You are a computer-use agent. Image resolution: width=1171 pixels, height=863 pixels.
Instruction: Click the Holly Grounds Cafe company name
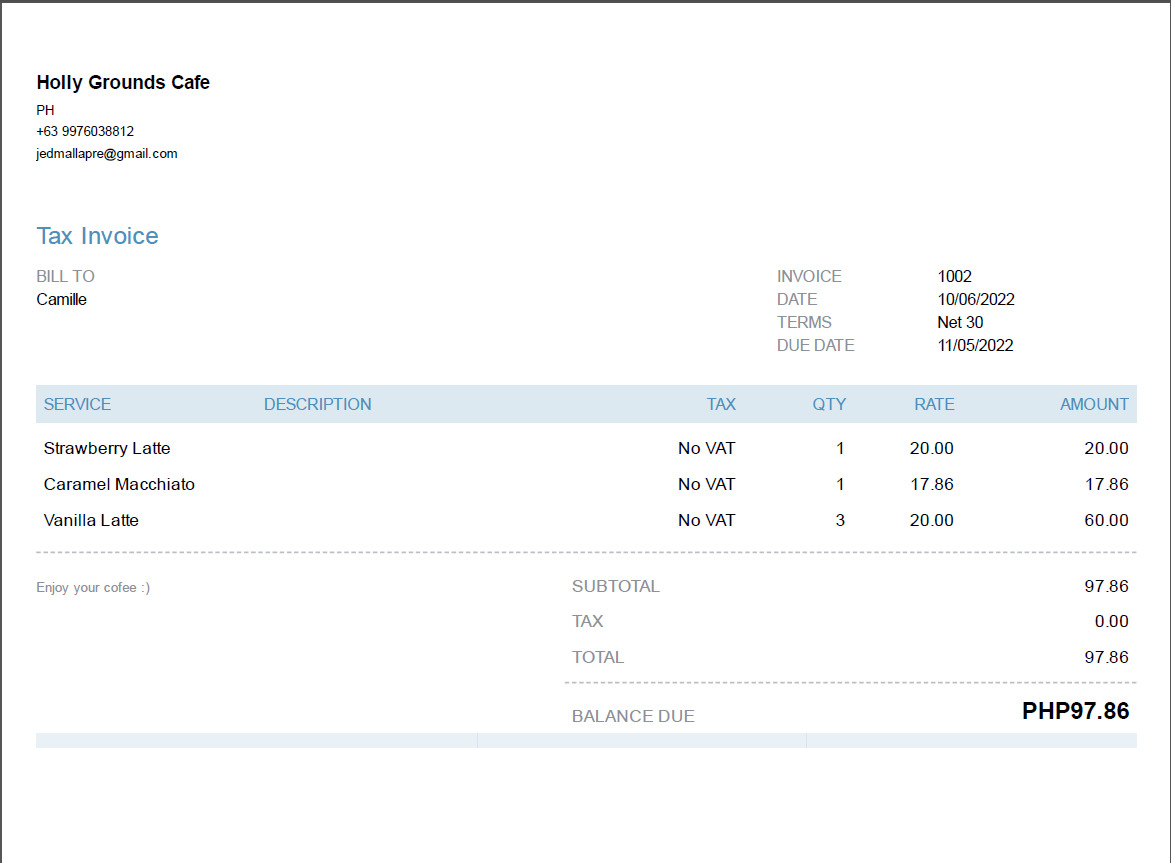pos(123,82)
